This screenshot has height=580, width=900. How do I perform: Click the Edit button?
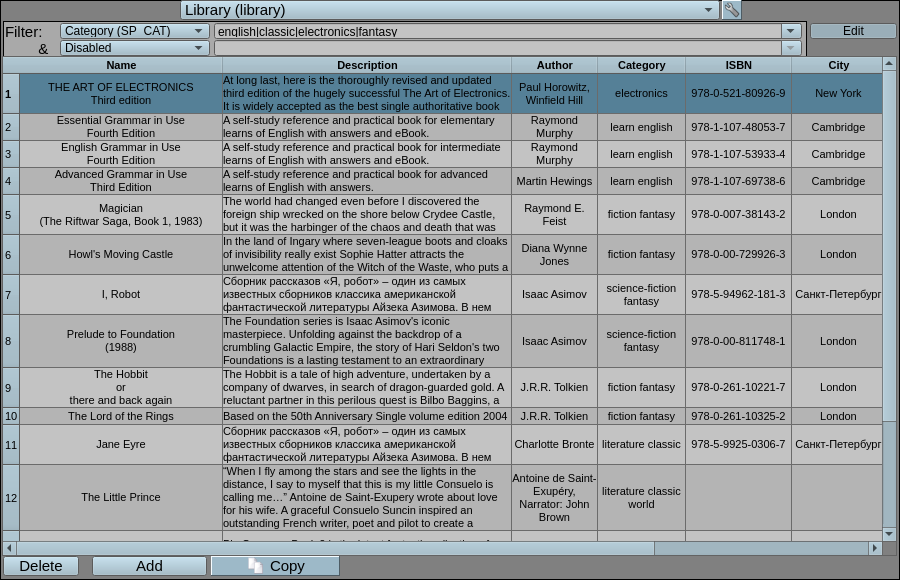(853, 31)
